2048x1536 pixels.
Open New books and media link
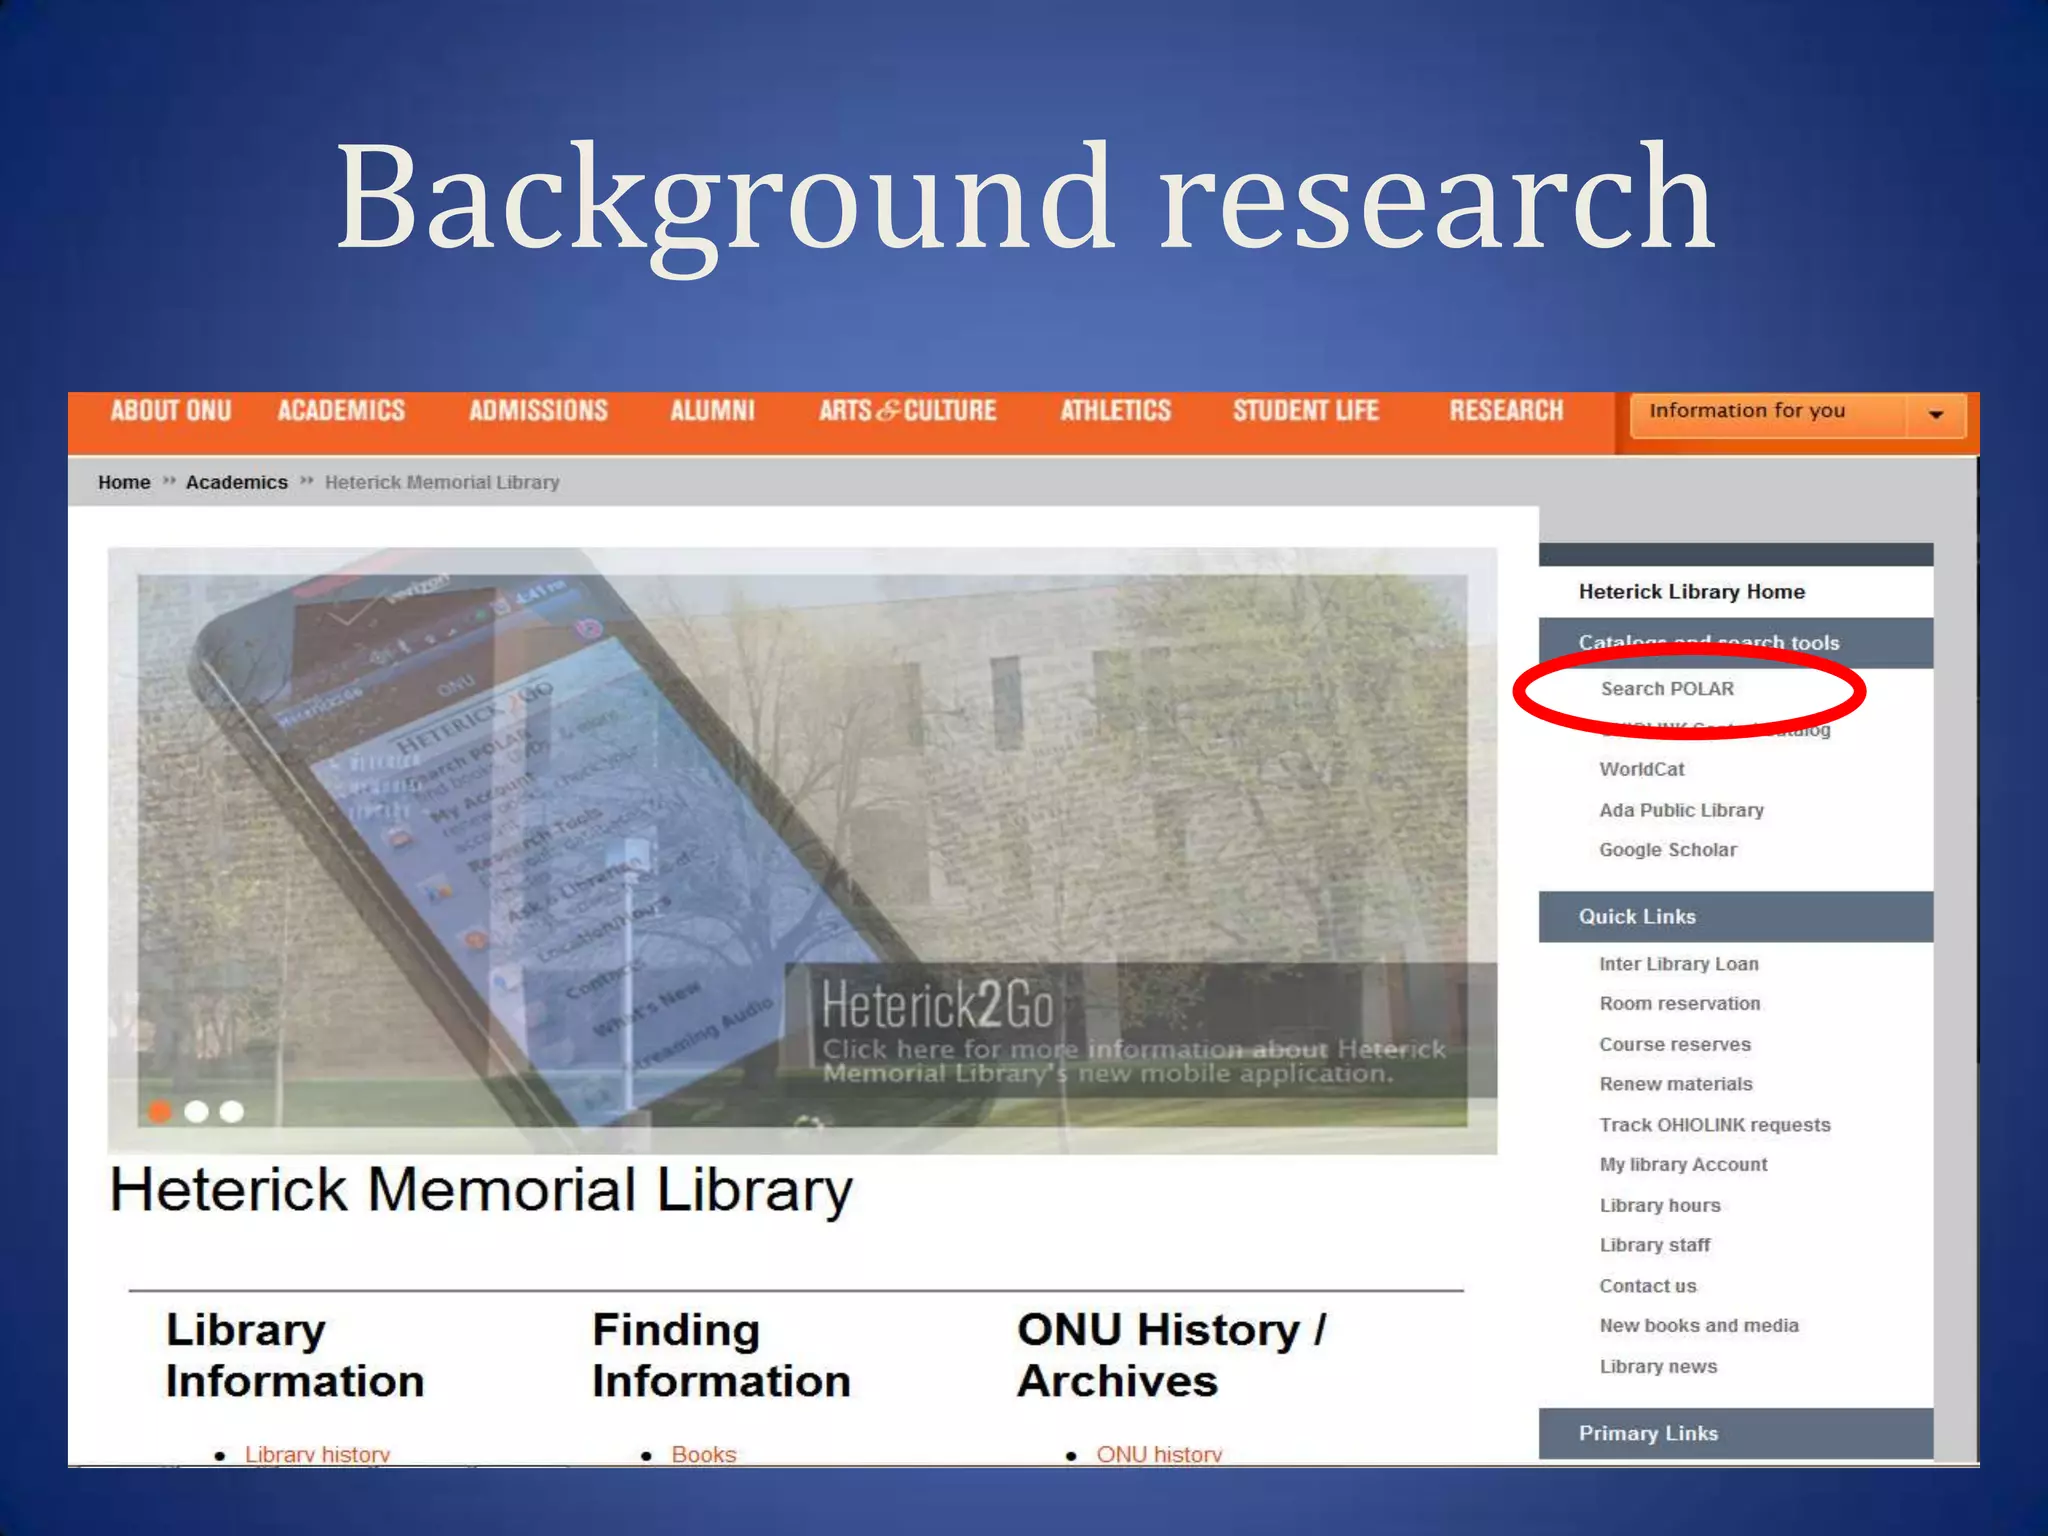1699,1326
